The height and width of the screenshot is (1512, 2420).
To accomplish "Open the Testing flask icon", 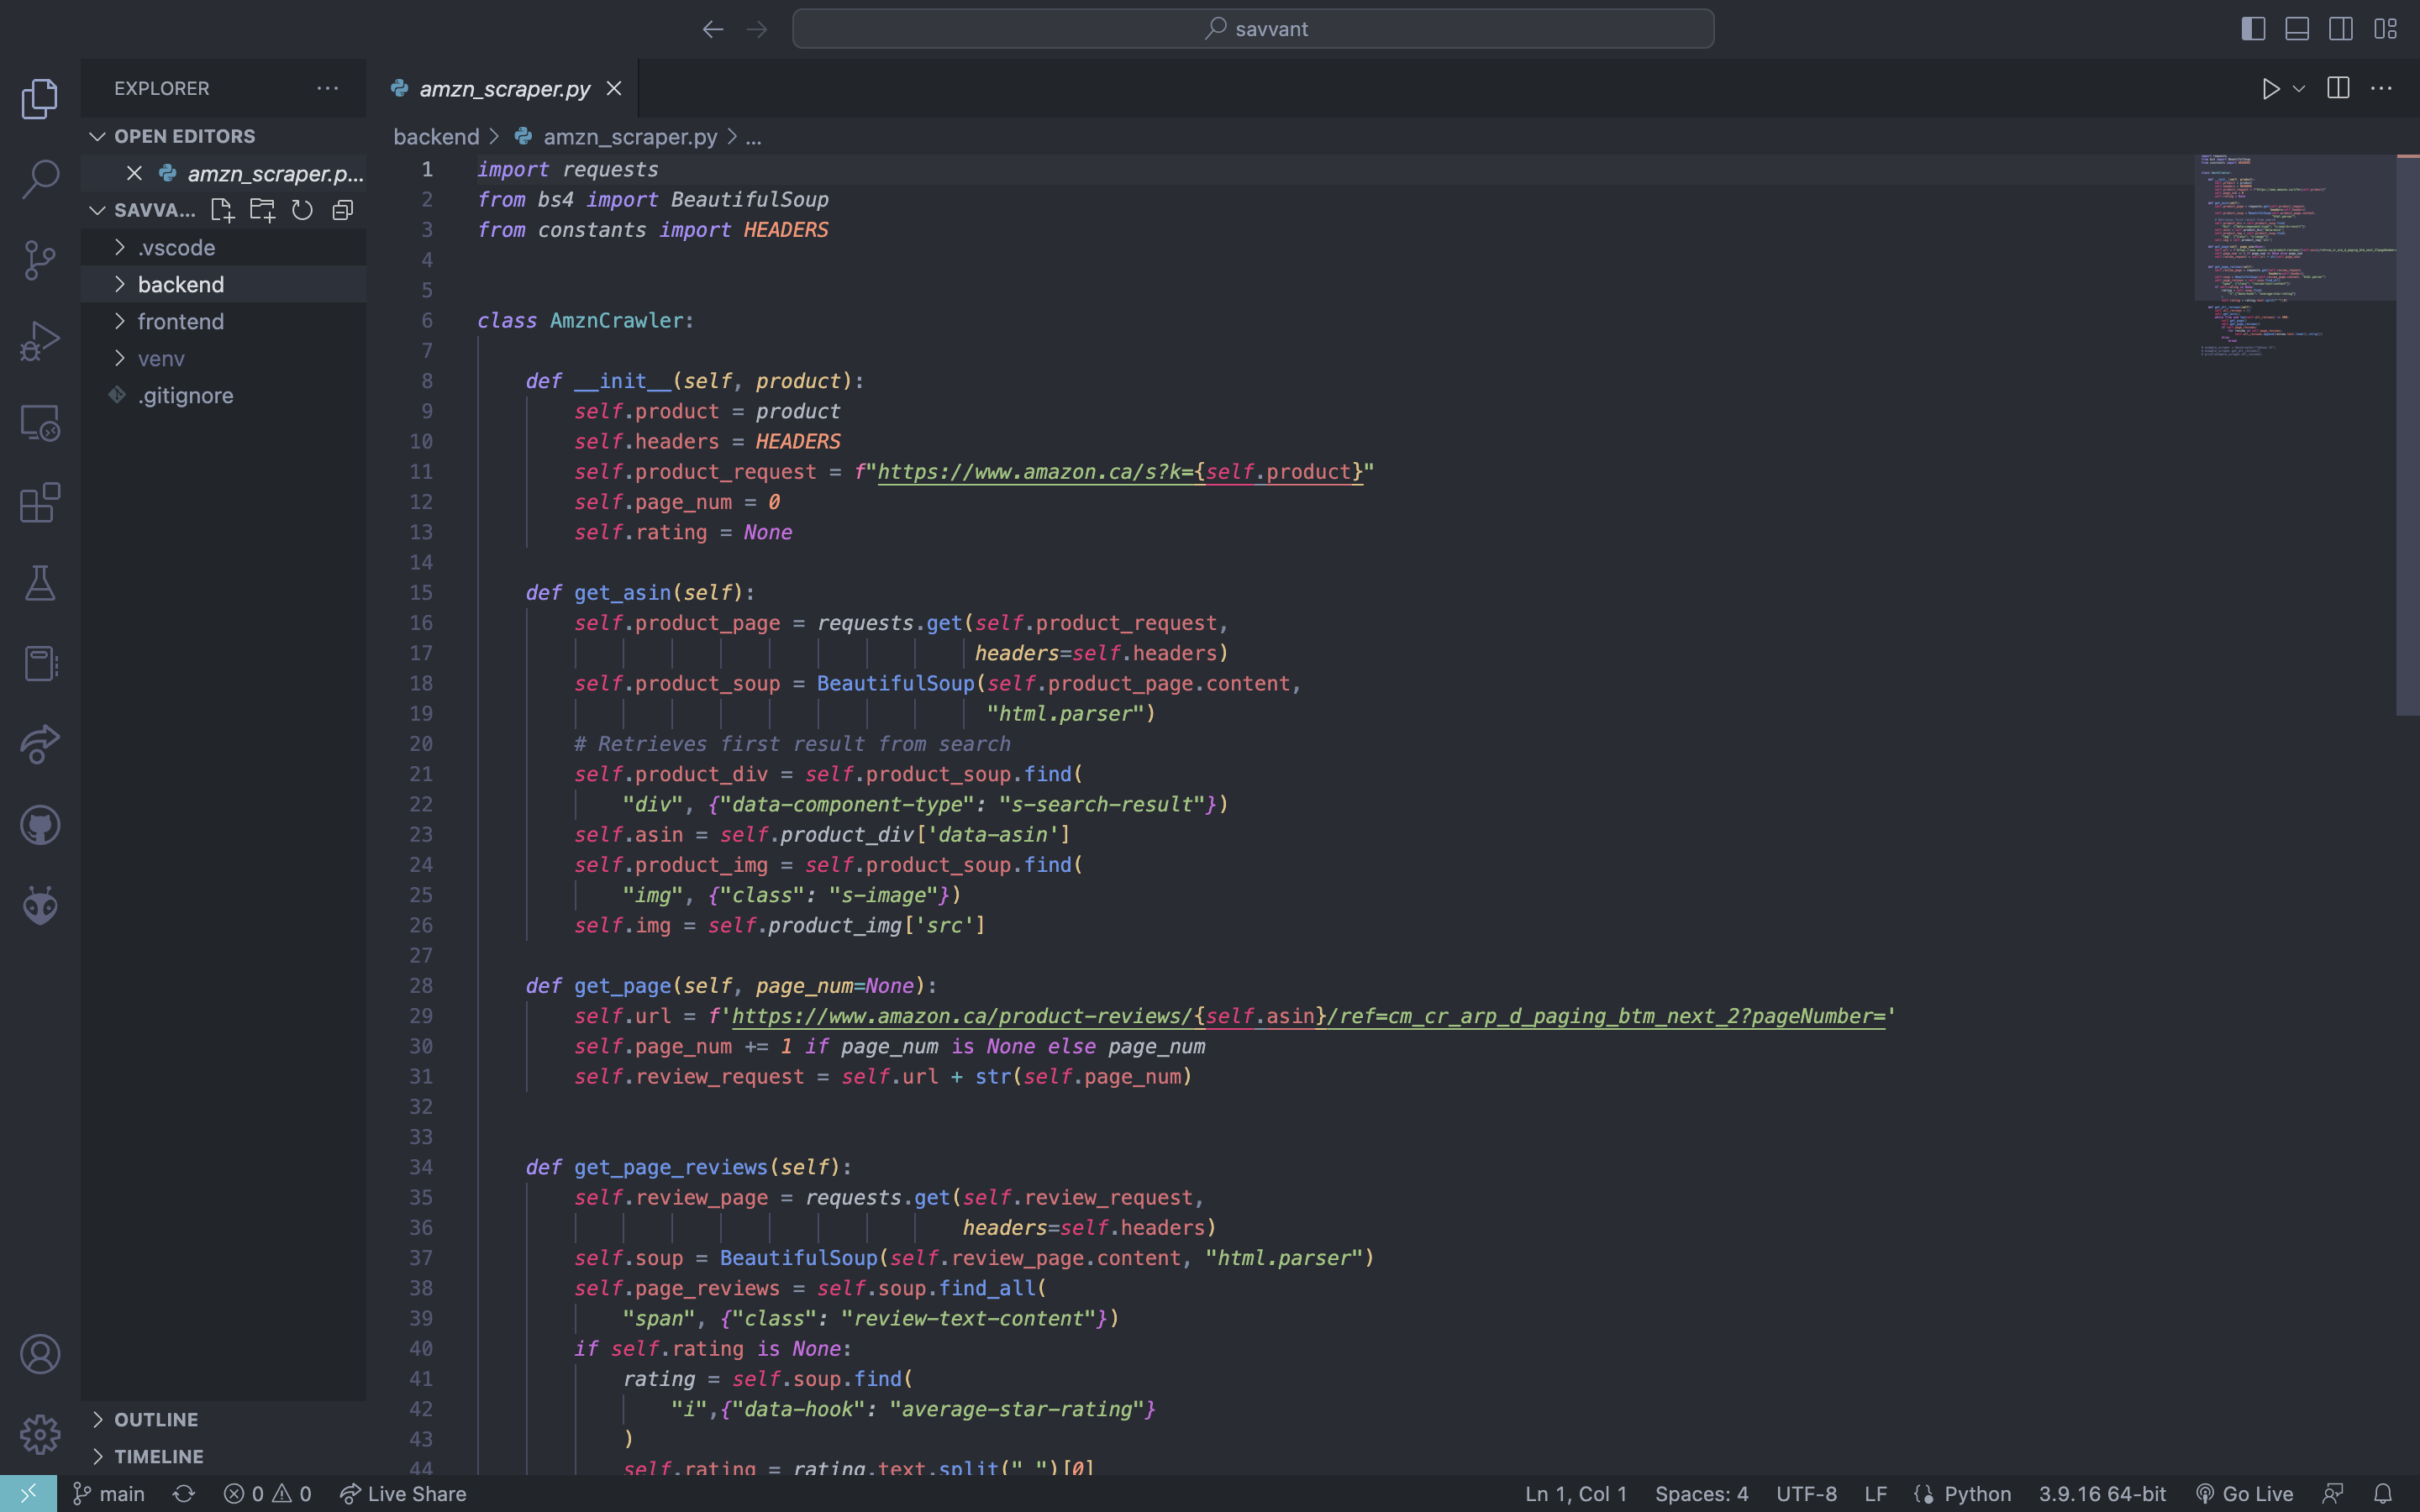I will [x=40, y=583].
